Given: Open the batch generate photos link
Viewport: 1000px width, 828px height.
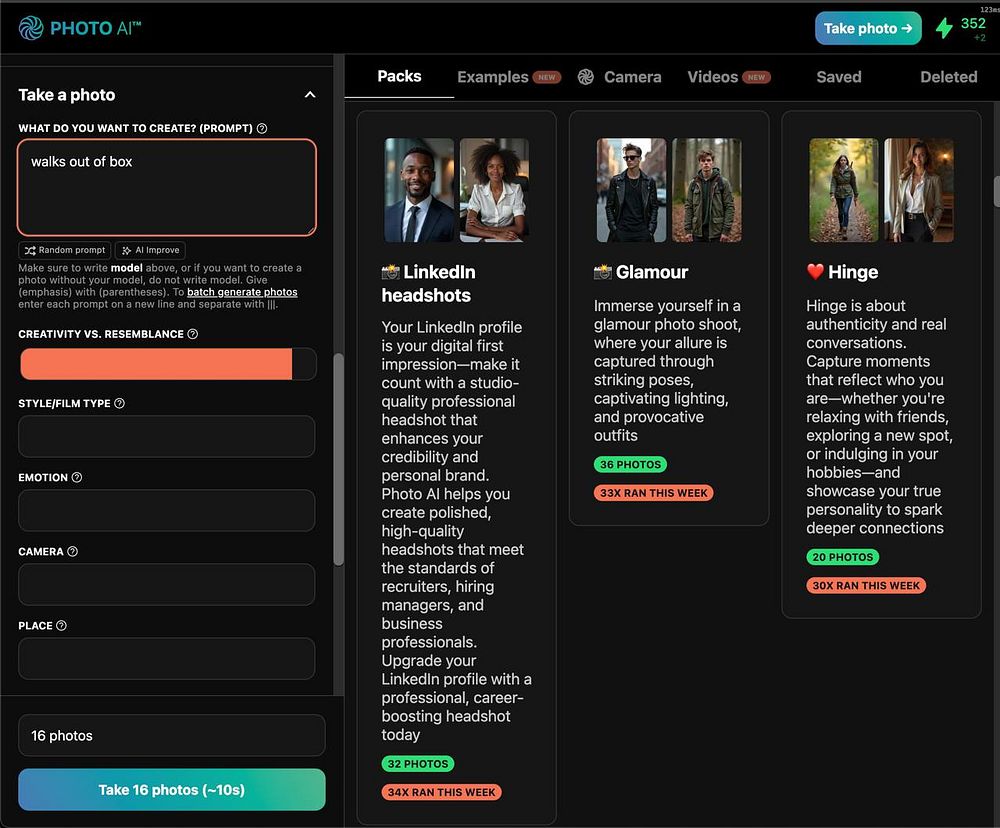Looking at the screenshot, I should [x=242, y=292].
